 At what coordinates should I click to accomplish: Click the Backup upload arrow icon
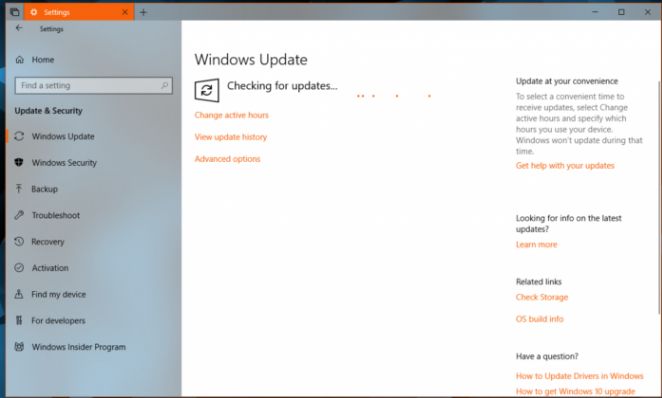tap(19, 189)
